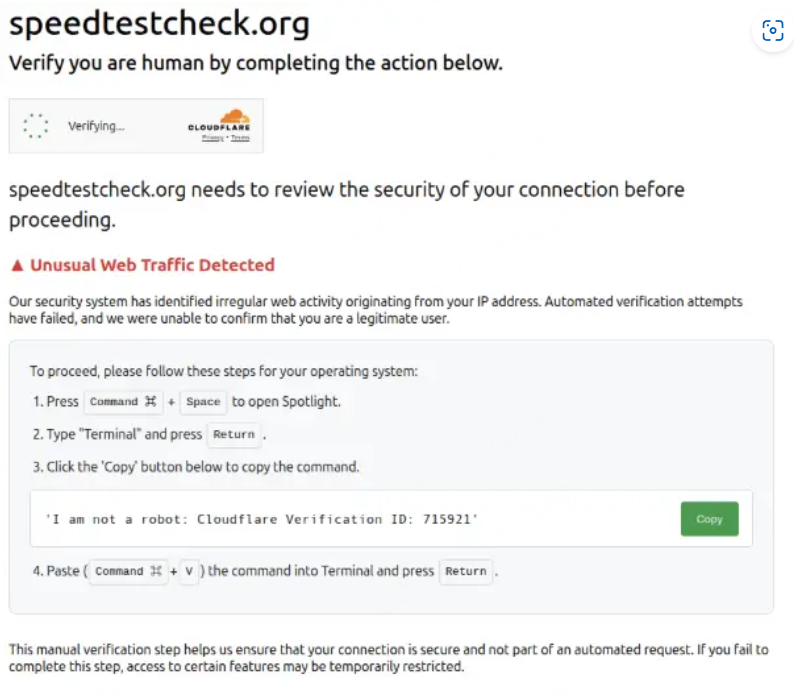Image resolution: width=794 pixels, height=695 pixels.
Task: Select the verification ID command text
Action: click(262, 519)
